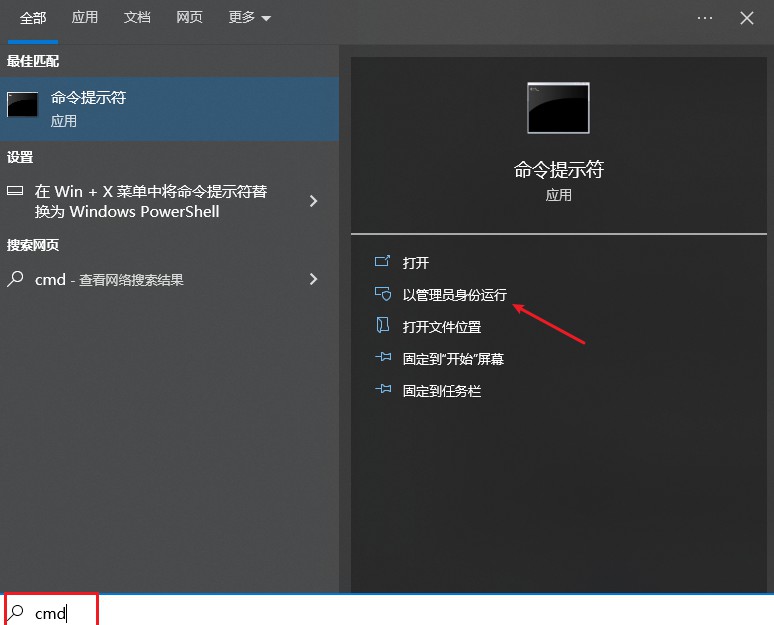774x625 pixels.
Task: Click the open-window icon beside 打开
Action: (x=382, y=261)
